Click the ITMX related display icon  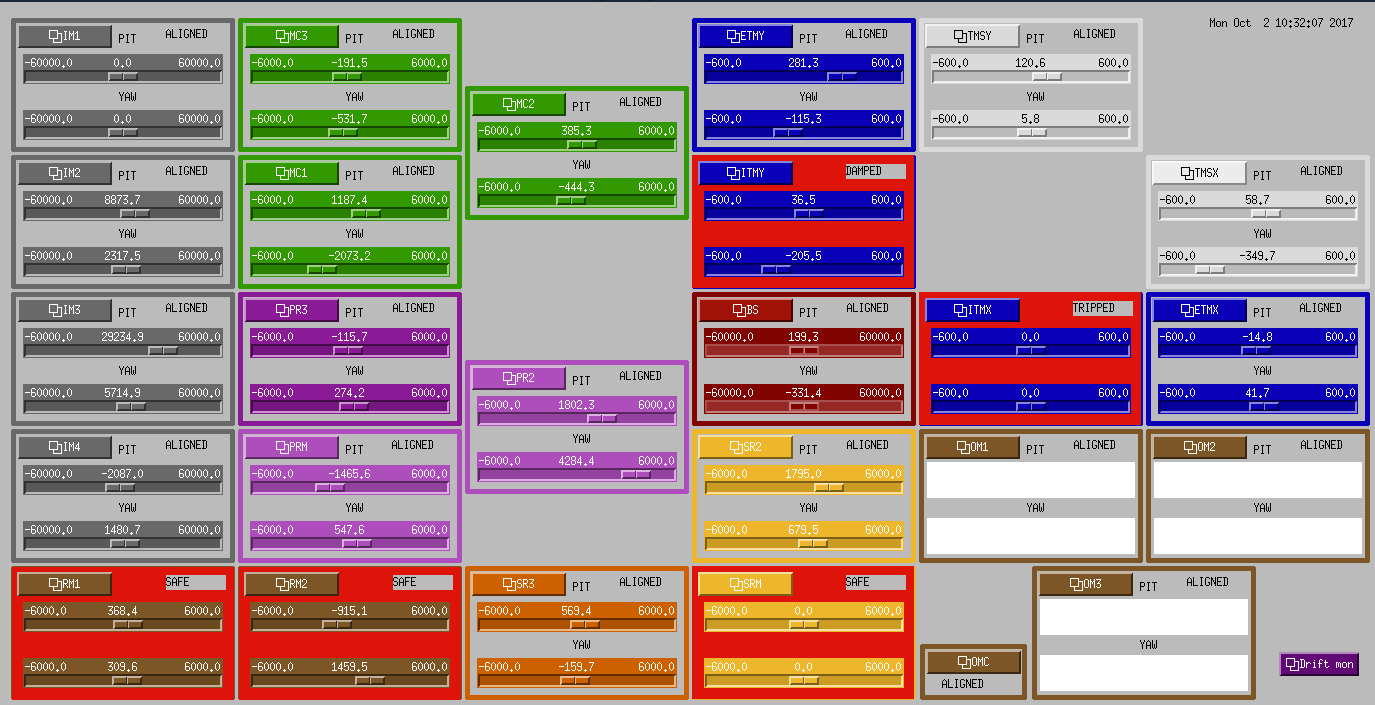pos(972,310)
